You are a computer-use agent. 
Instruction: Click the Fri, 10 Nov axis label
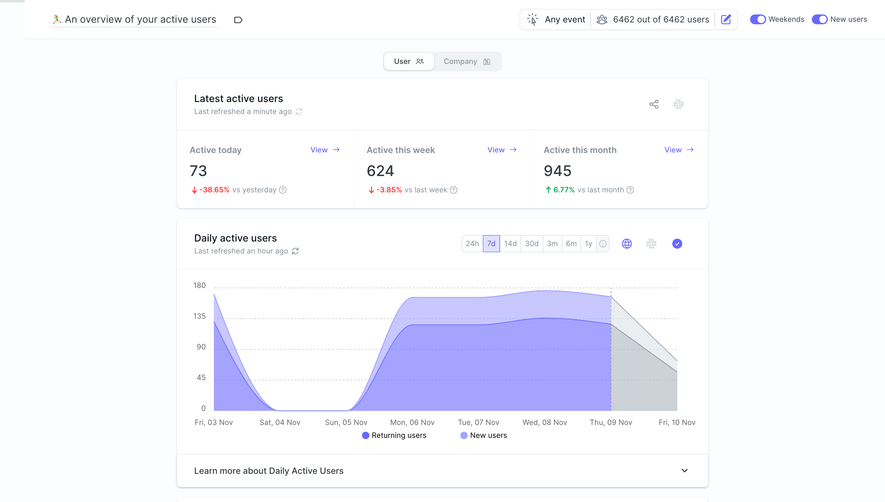coord(677,422)
